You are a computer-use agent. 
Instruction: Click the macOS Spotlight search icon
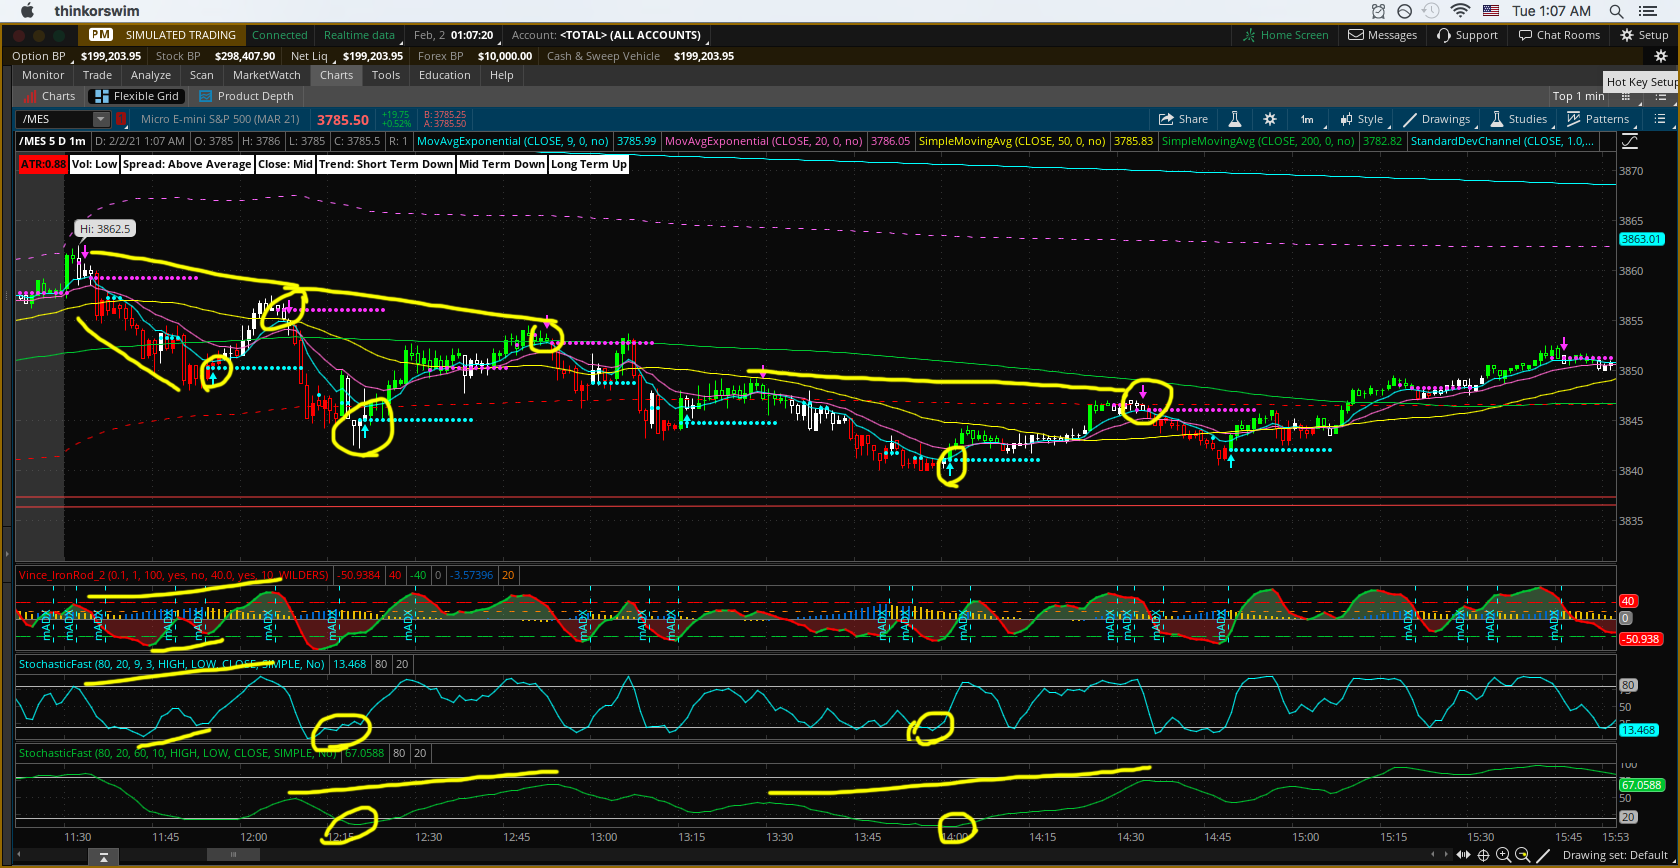tap(1616, 11)
